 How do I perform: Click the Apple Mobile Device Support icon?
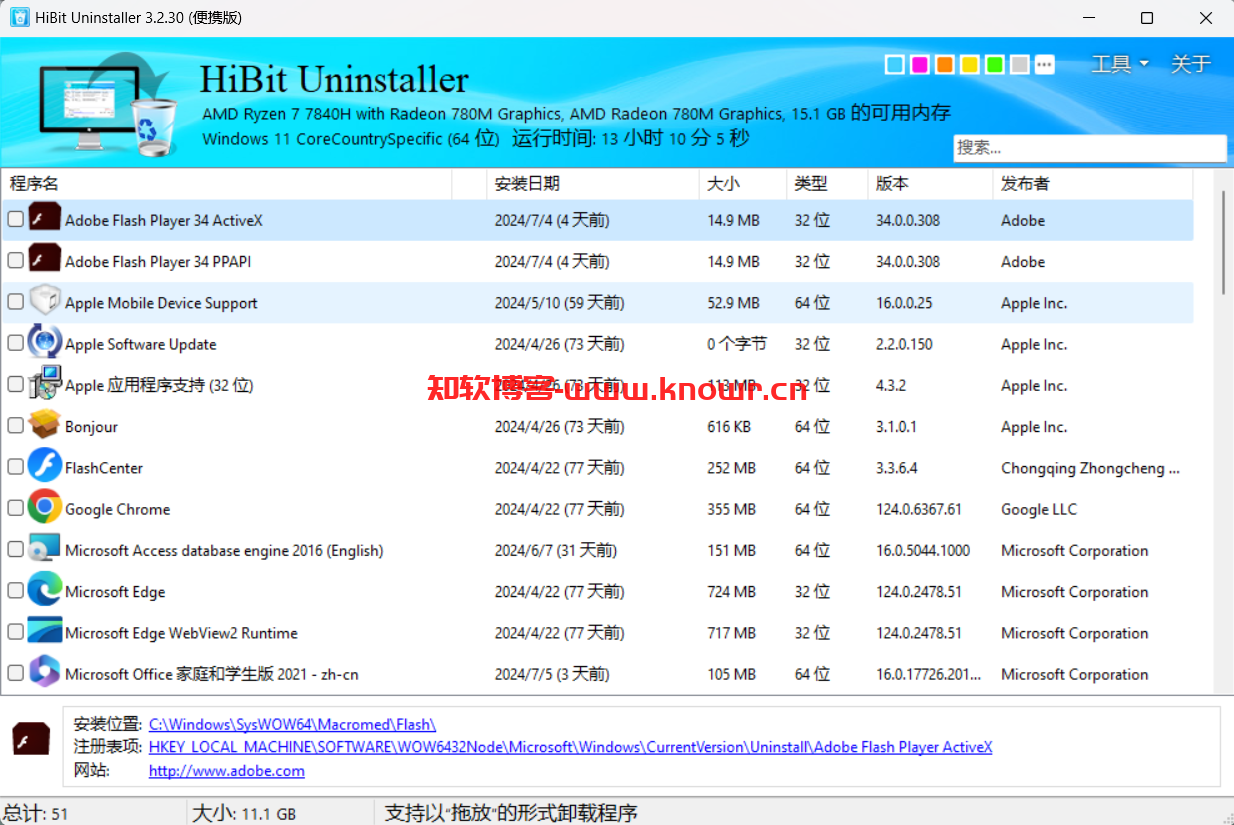pyautogui.click(x=45, y=301)
